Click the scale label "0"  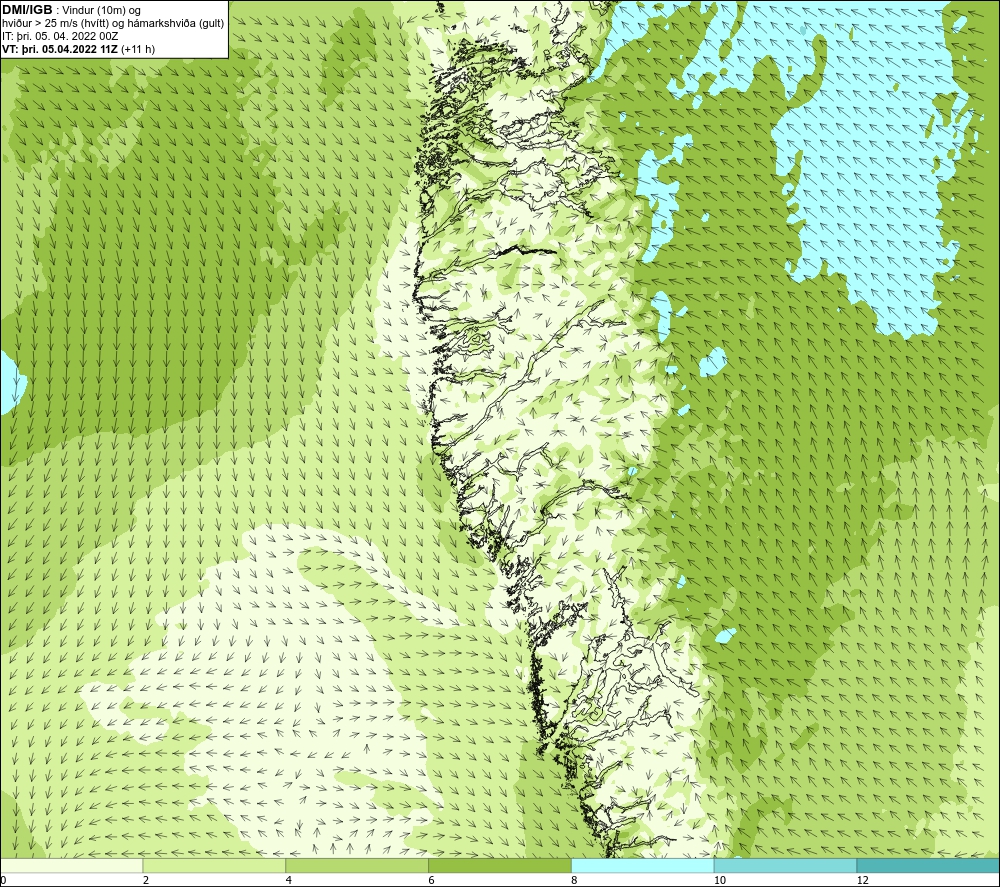pyautogui.click(x=3, y=880)
